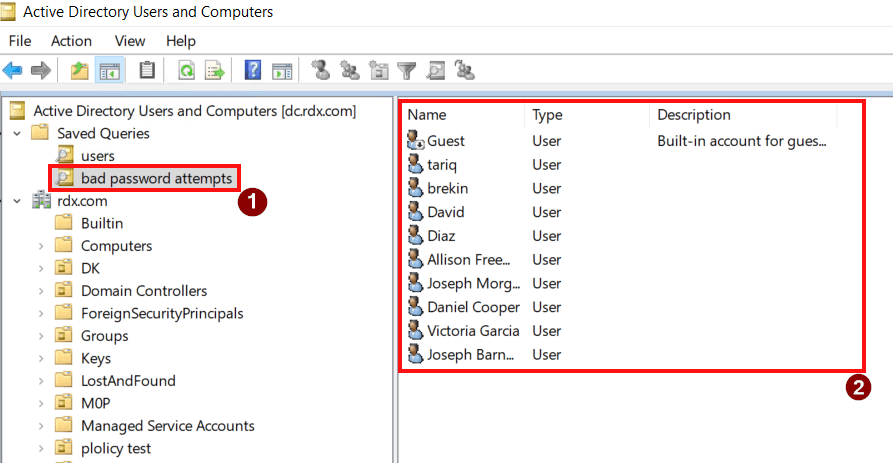
Task: Select the M0P organizational unit
Action: pyautogui.click(x=96, y=403)
